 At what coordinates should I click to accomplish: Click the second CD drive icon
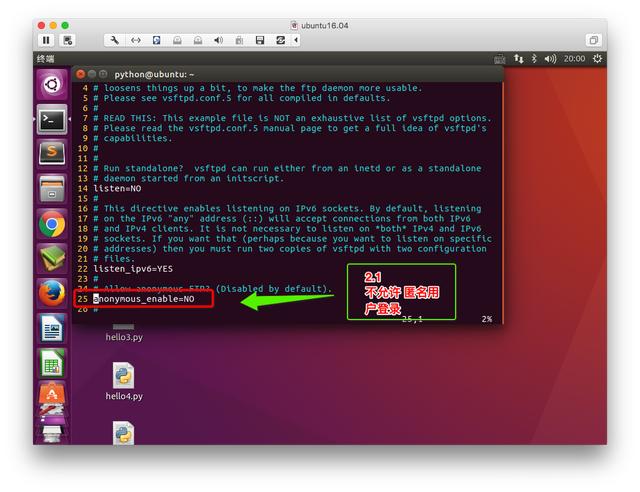[198, 40]
